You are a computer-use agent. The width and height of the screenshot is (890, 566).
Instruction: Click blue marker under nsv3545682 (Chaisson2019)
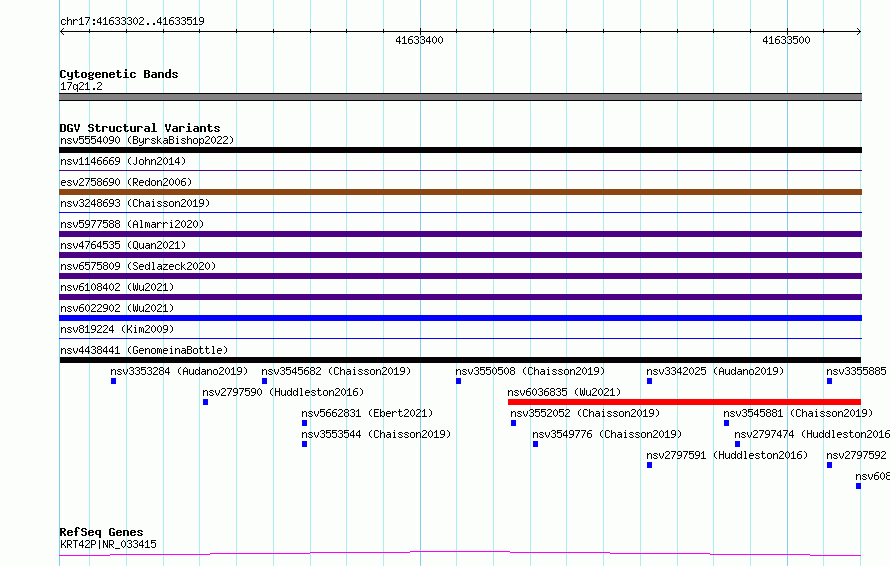265,381
